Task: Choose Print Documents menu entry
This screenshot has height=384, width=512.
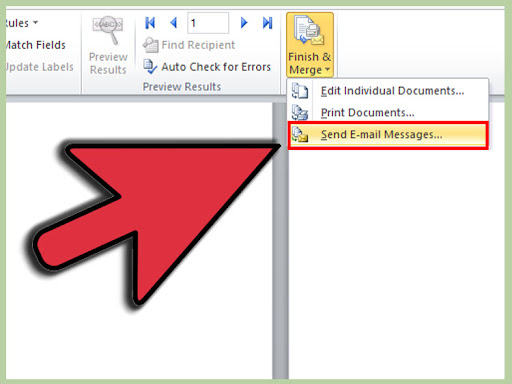Action: (388, 113)
